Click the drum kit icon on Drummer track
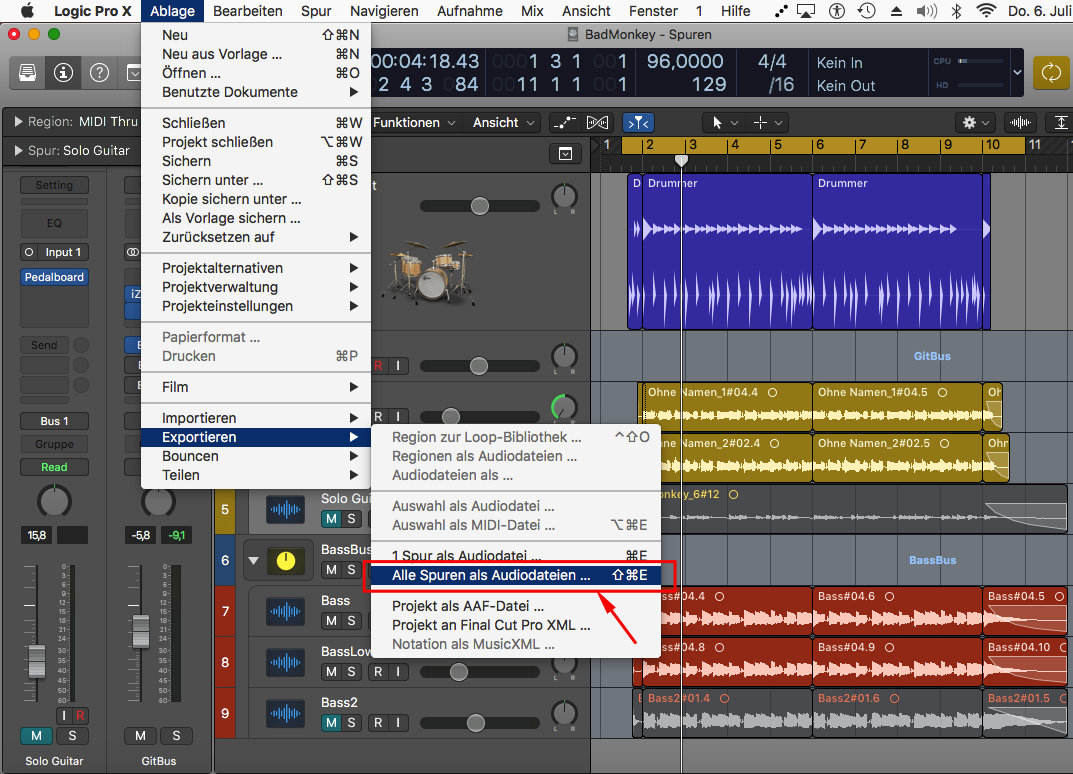The width and height of the screenshot is (1073, 774). tap(429, 272)
